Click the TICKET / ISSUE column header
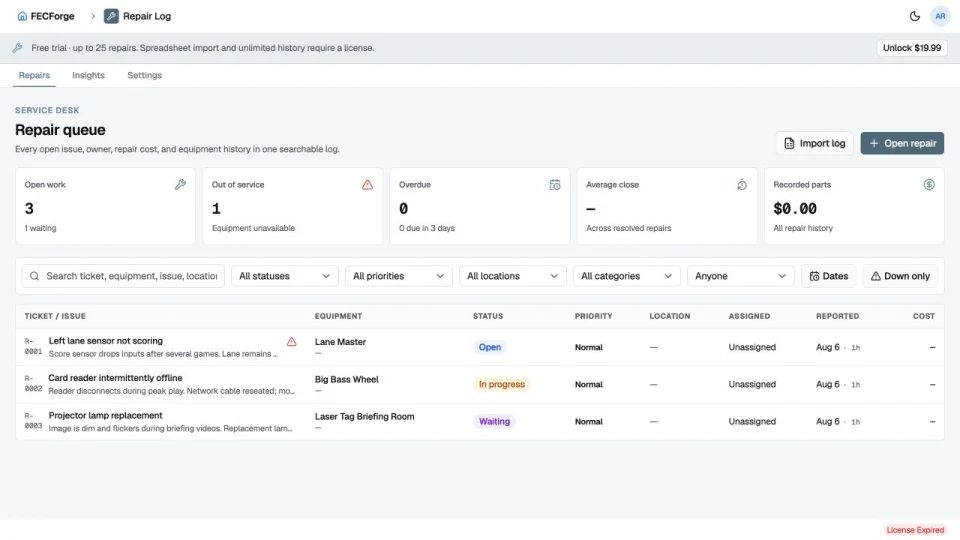This screenshot has width=960, height=540. click(55, 317)
